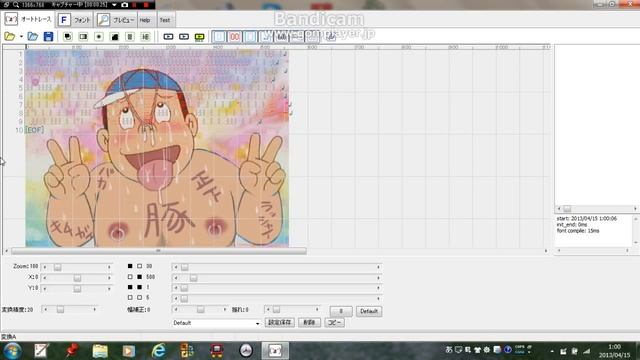Toggle the black square next to value 500
The height and width of the screenshot is (360, 640).
click(140, 277)
